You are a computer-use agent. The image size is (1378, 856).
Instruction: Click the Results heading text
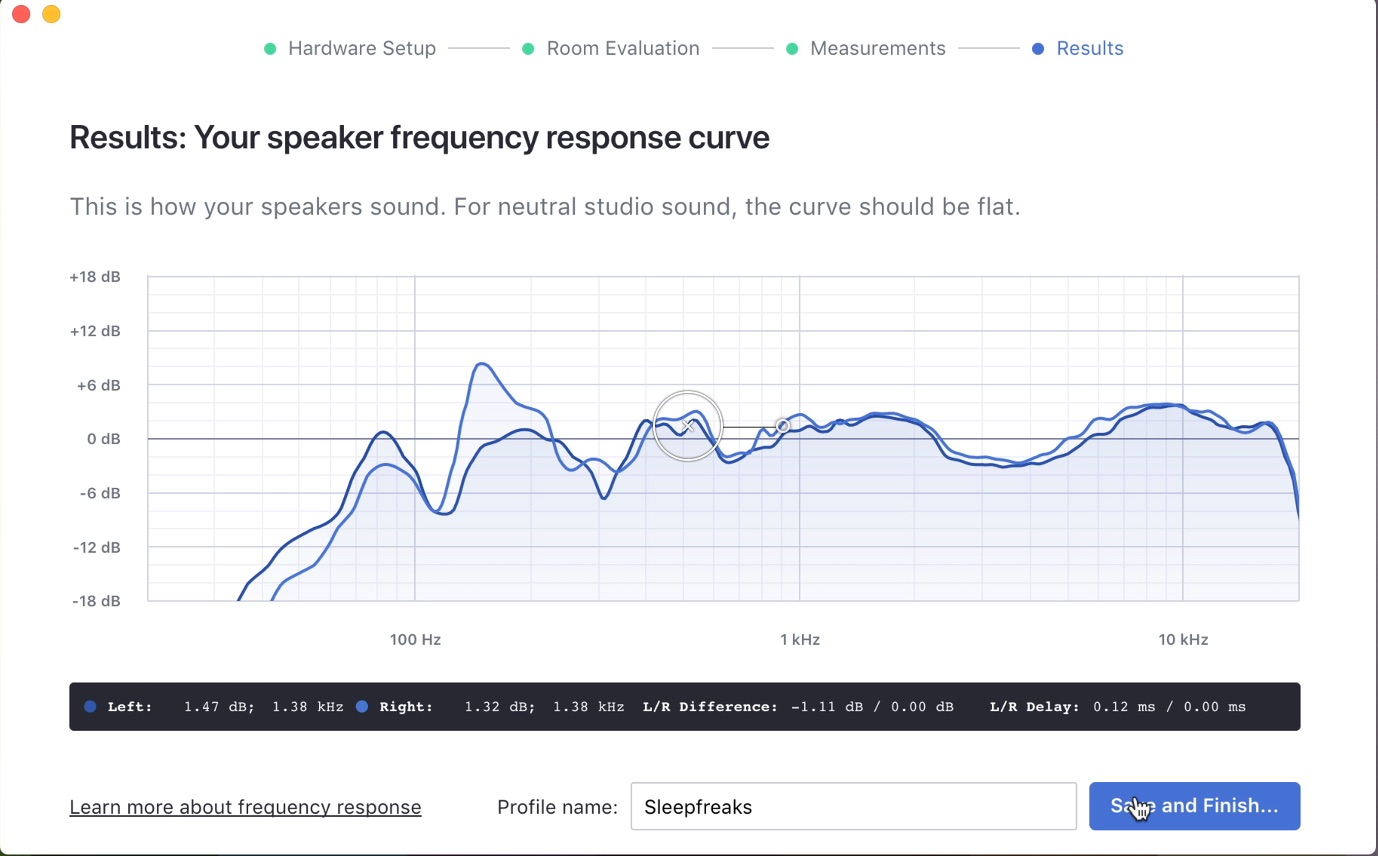[x=420, y=138]
